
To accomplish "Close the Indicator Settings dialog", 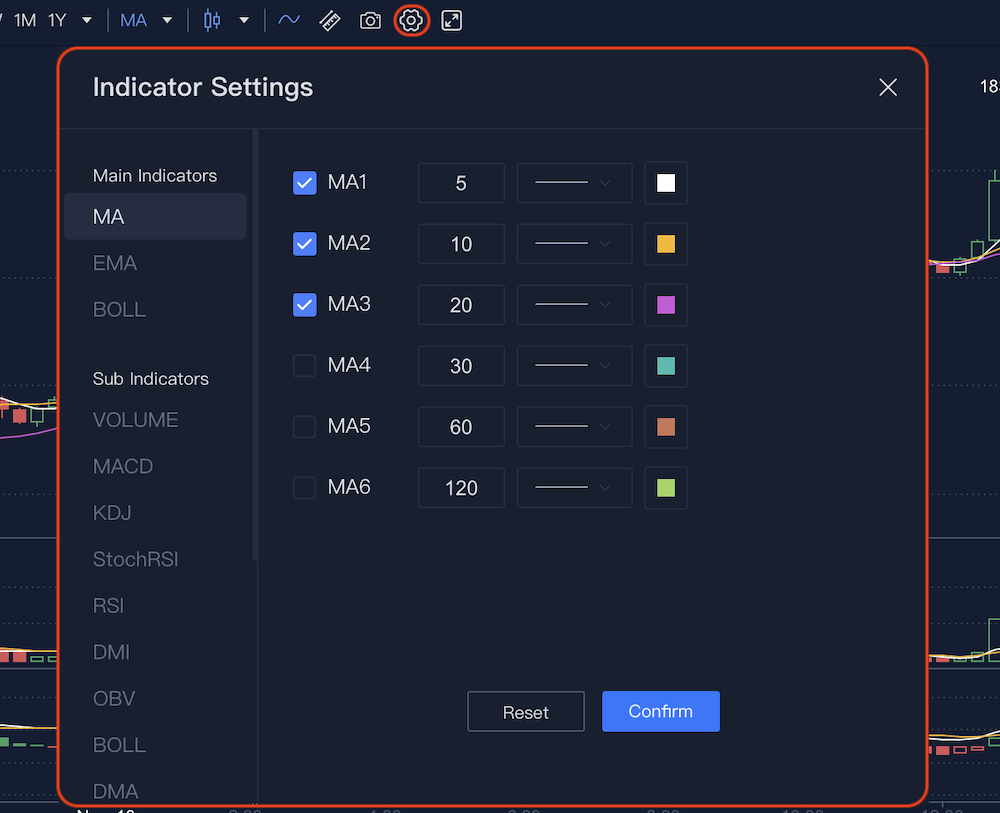I will (x=887, y=88).
